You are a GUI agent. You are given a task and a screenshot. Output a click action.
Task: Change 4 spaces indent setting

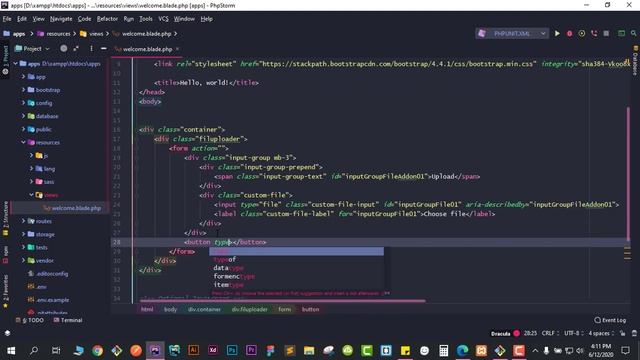pos(601,333)
